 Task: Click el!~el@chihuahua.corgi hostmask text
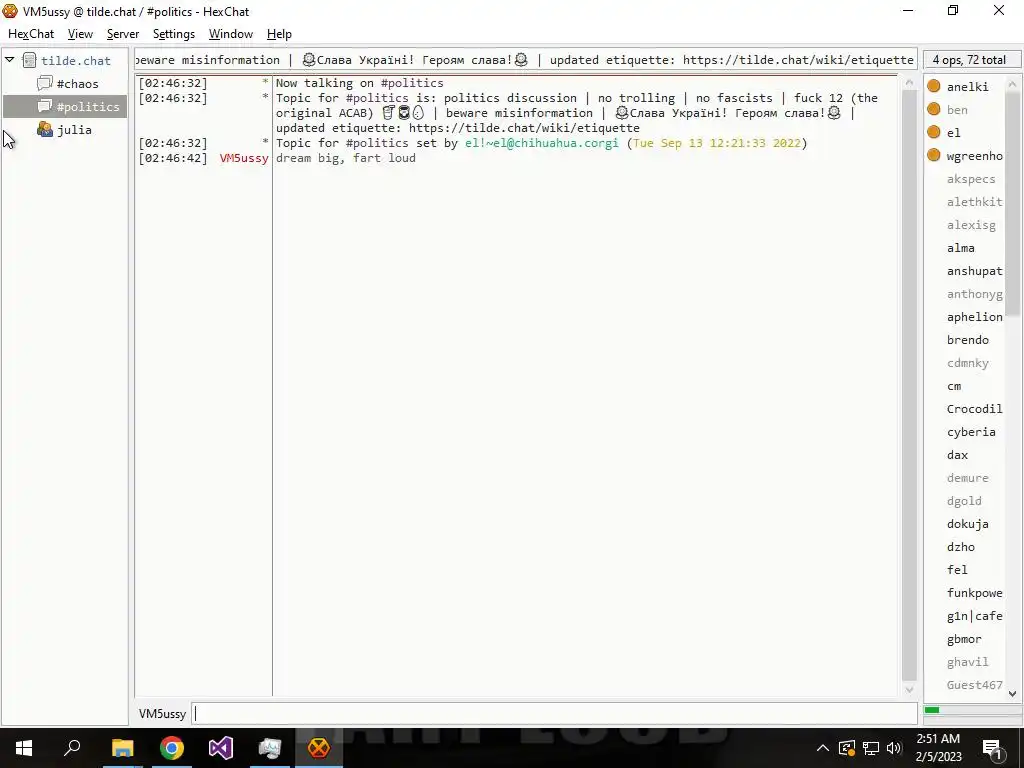click(541, 143)
